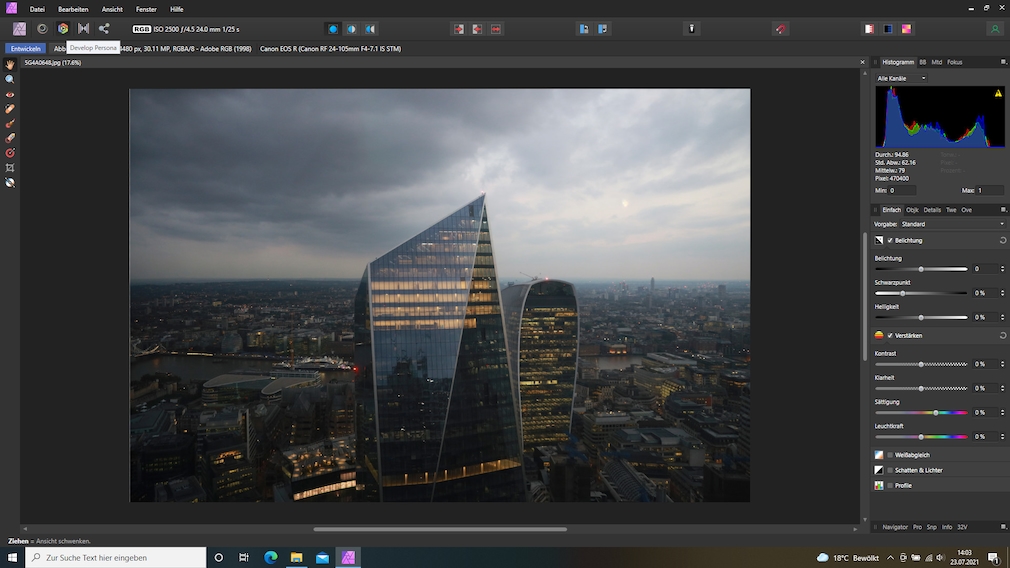1010x568 pixels.
Task: Click the Assistant options icon
Action: [x=692, y=29]
